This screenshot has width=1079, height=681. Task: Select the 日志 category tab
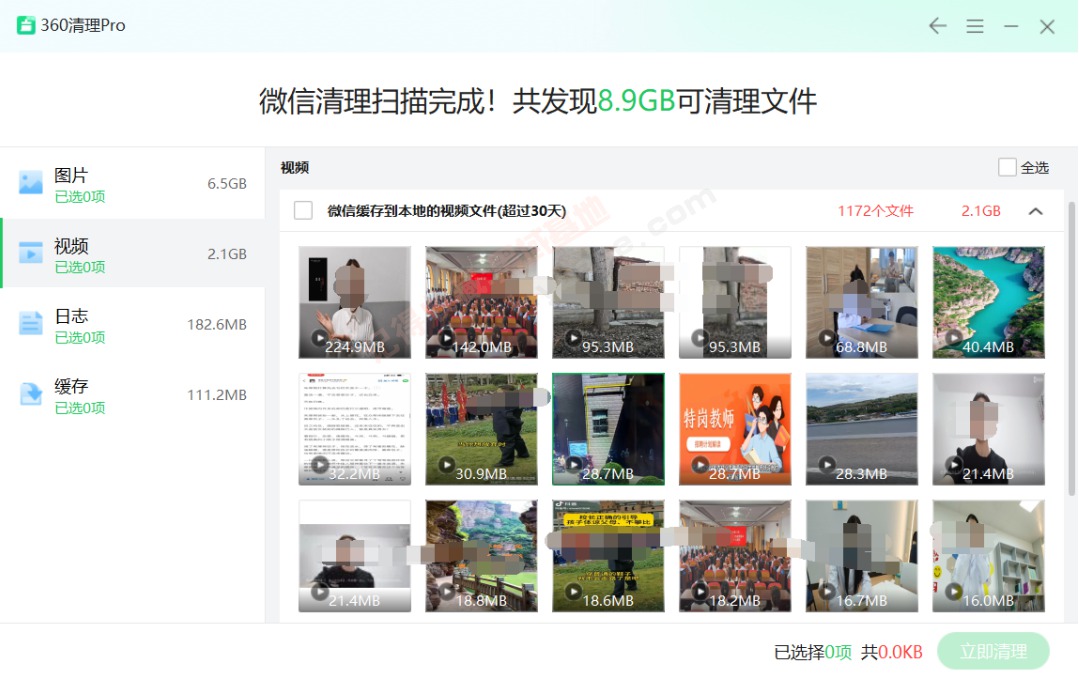click(133, 324)
